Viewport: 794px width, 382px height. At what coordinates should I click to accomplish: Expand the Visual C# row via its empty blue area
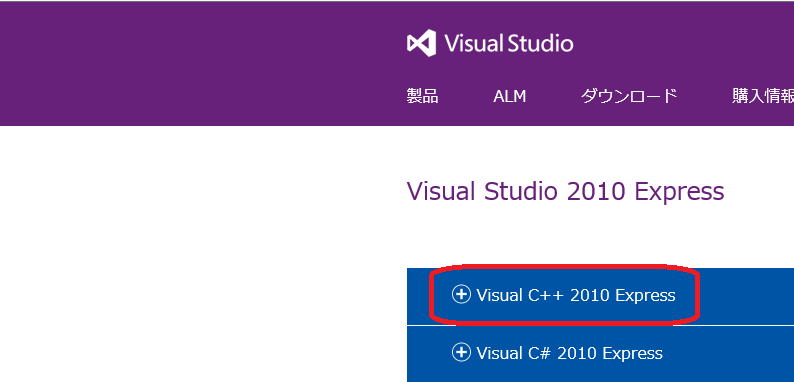[729, 353]
